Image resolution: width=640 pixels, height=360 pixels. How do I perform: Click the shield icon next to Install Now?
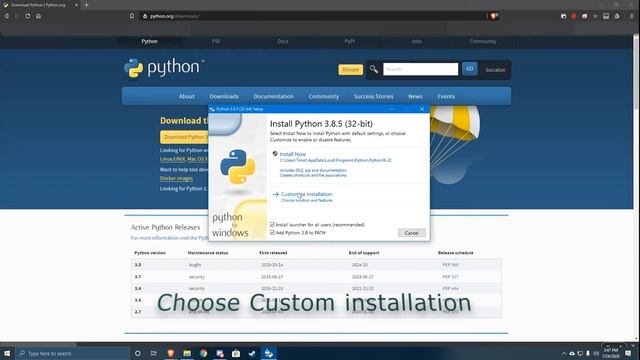click(x=275, y=154)
